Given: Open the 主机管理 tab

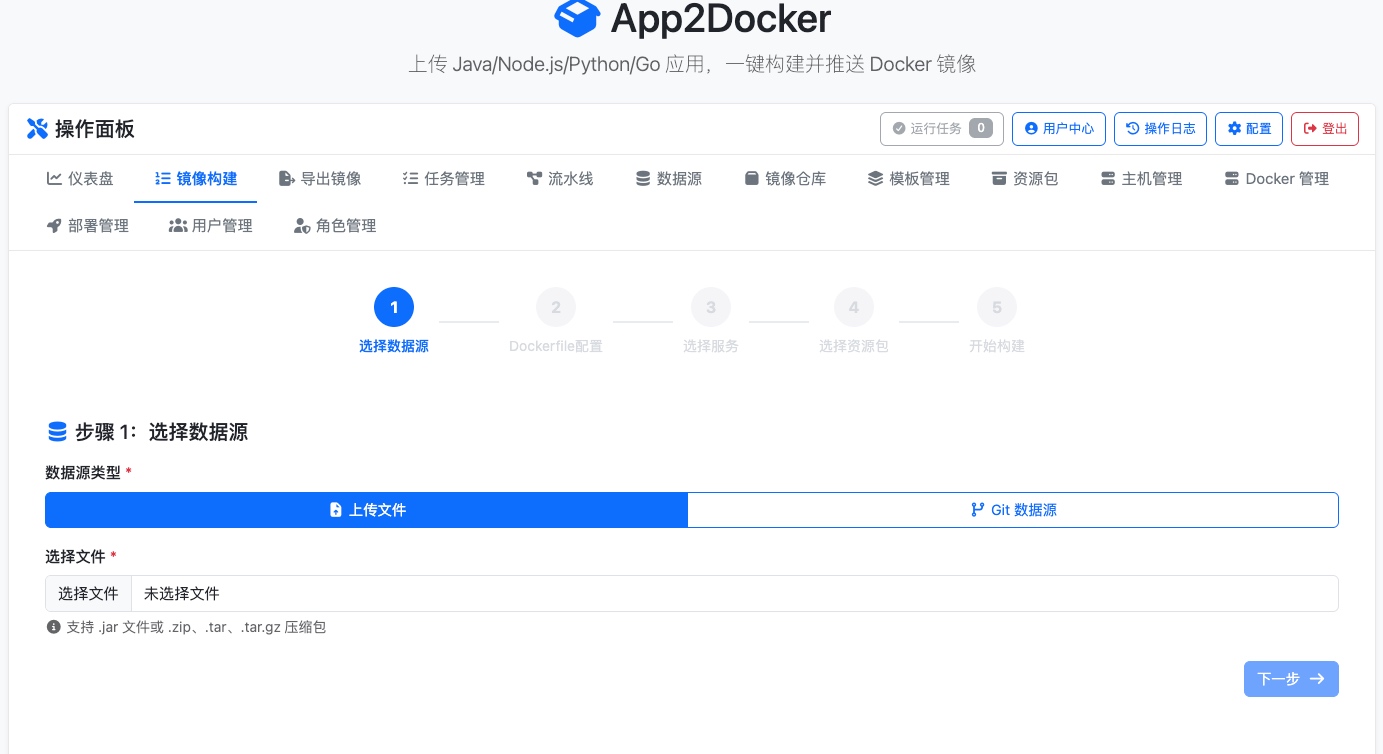Looking at the screenshot, I should pos(1141,179).
